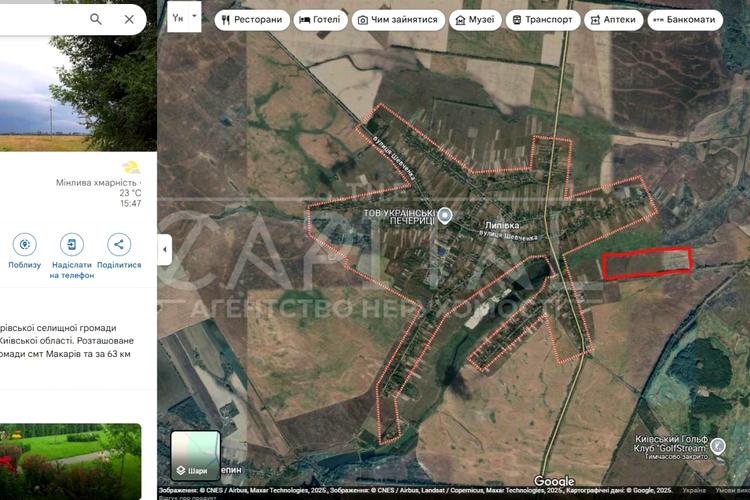The height and width of the screenshot is (500, 750).
Task: Open the Шари layers switcher
Action: [196, 456]
